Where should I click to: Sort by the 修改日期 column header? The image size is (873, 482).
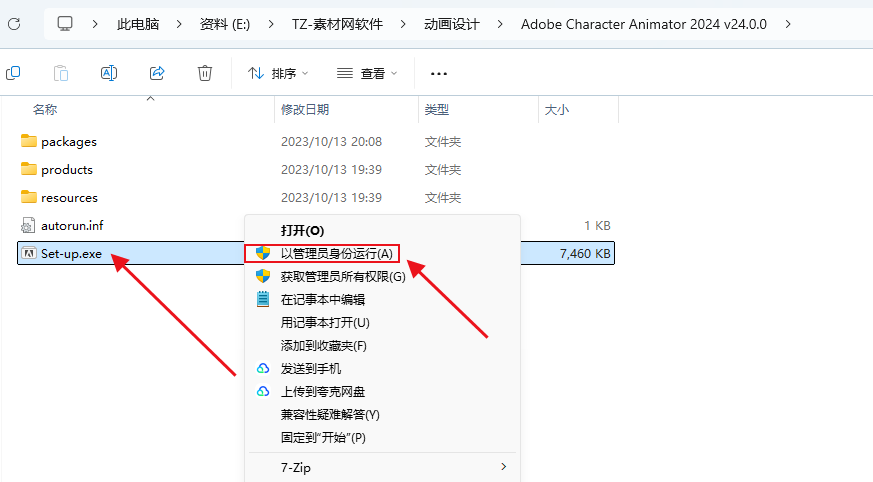[305, 110]
